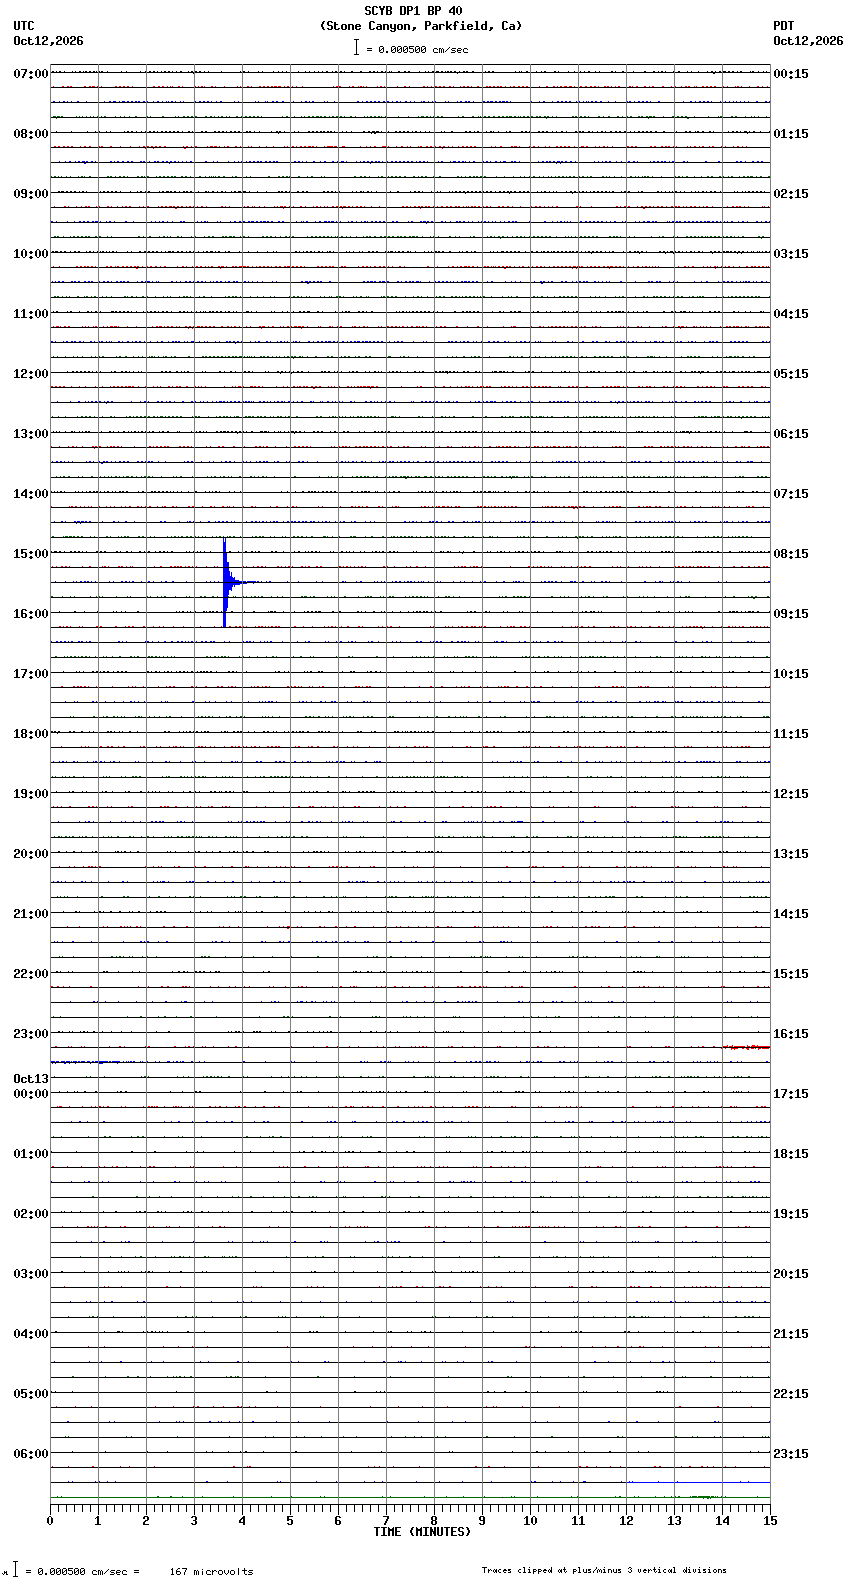The image size is (850, 1584).
Task: Click the 09:15 PDT time label
Action: (x=791, y=614)
